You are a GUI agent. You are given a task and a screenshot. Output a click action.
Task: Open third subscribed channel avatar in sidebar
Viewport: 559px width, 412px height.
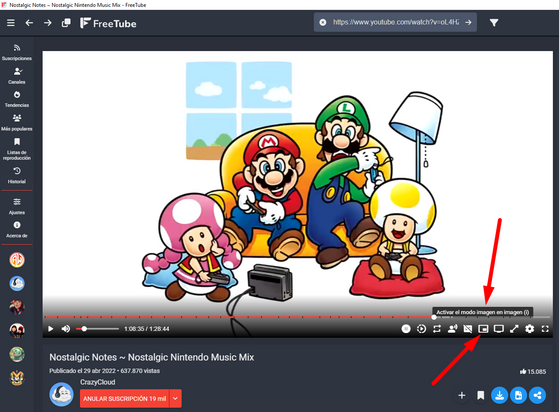17,307
